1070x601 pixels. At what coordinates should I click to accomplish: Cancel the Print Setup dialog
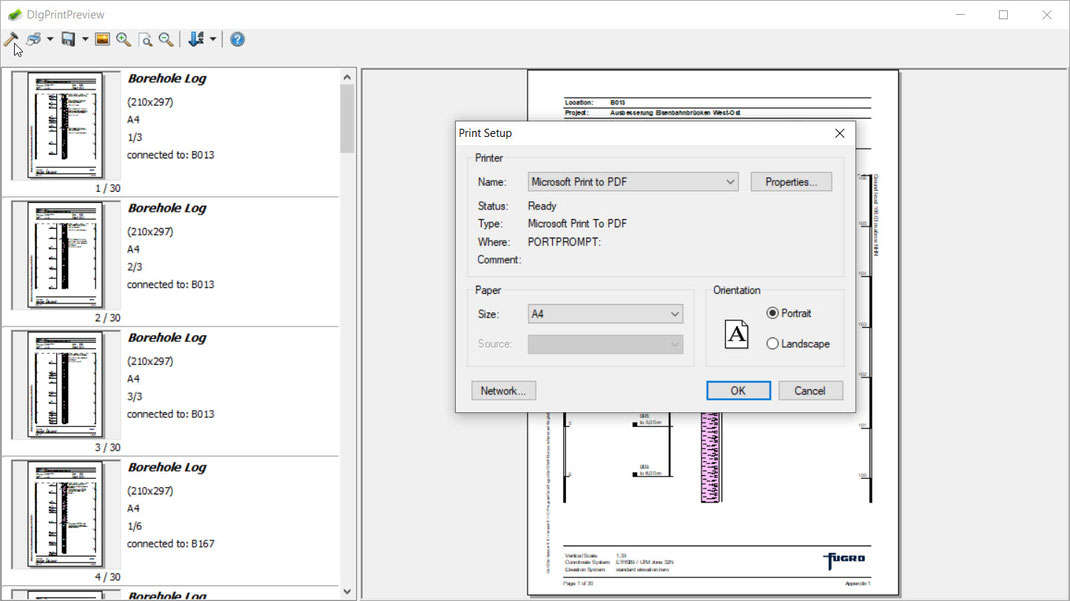[810, 391]
